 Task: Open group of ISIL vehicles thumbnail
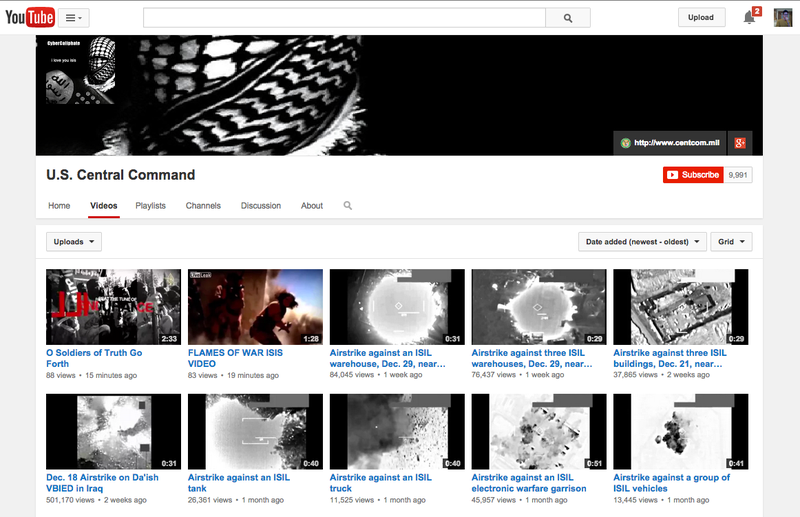pos(681,431)
